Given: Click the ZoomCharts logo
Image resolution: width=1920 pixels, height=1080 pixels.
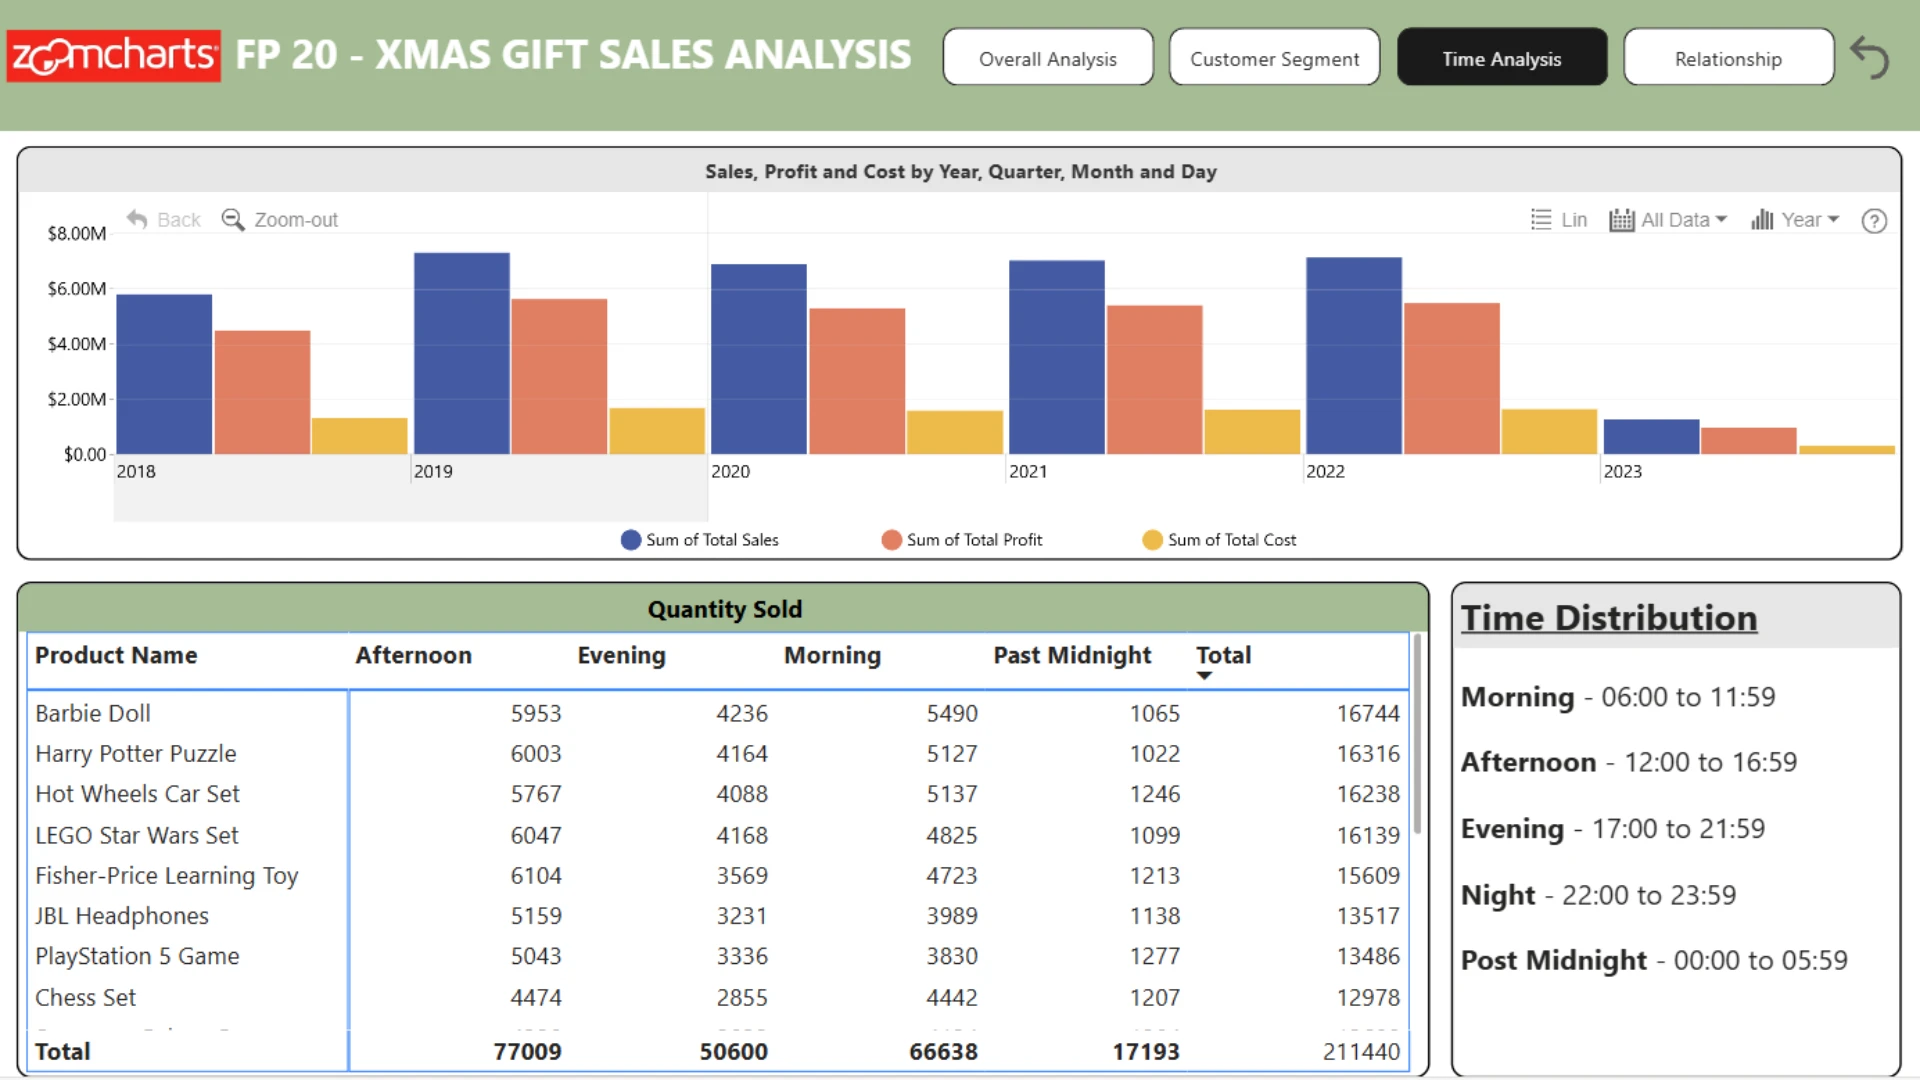Looking at the screenshot, I should point(113,56).
